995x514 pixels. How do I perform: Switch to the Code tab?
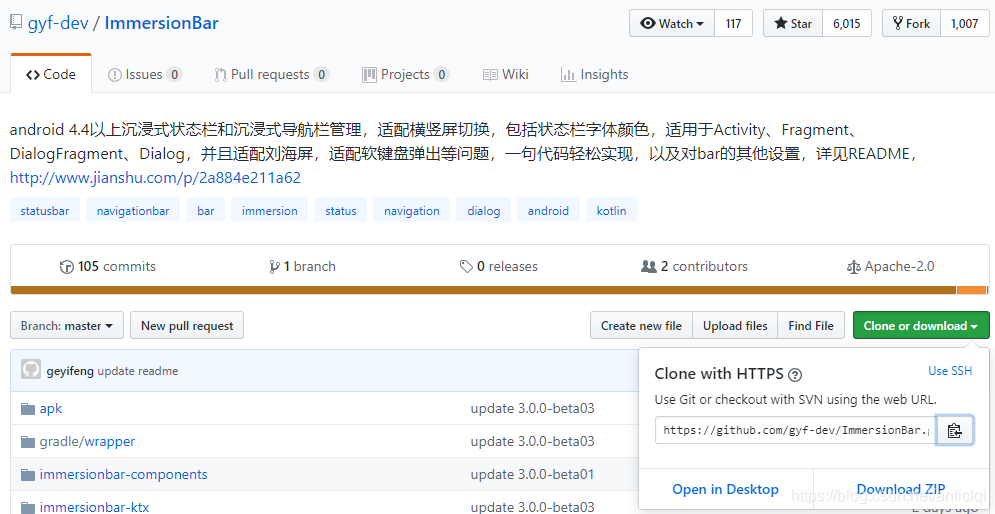[x=51, y=74]
